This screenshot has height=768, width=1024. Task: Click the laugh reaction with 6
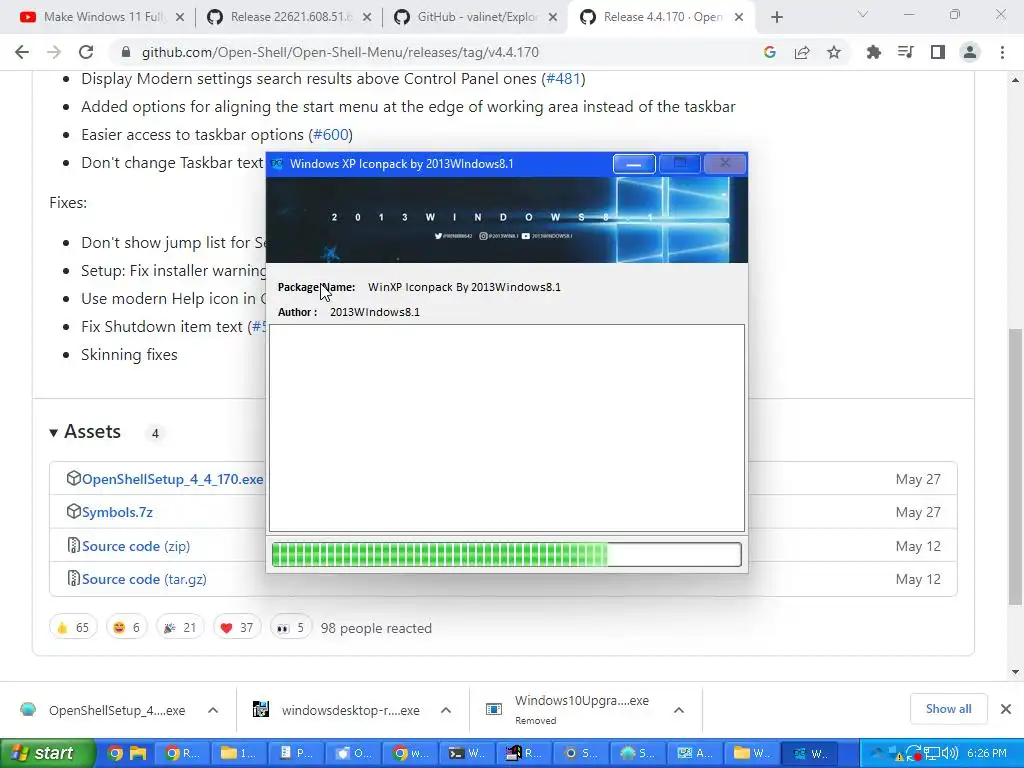tap(127, 628)
